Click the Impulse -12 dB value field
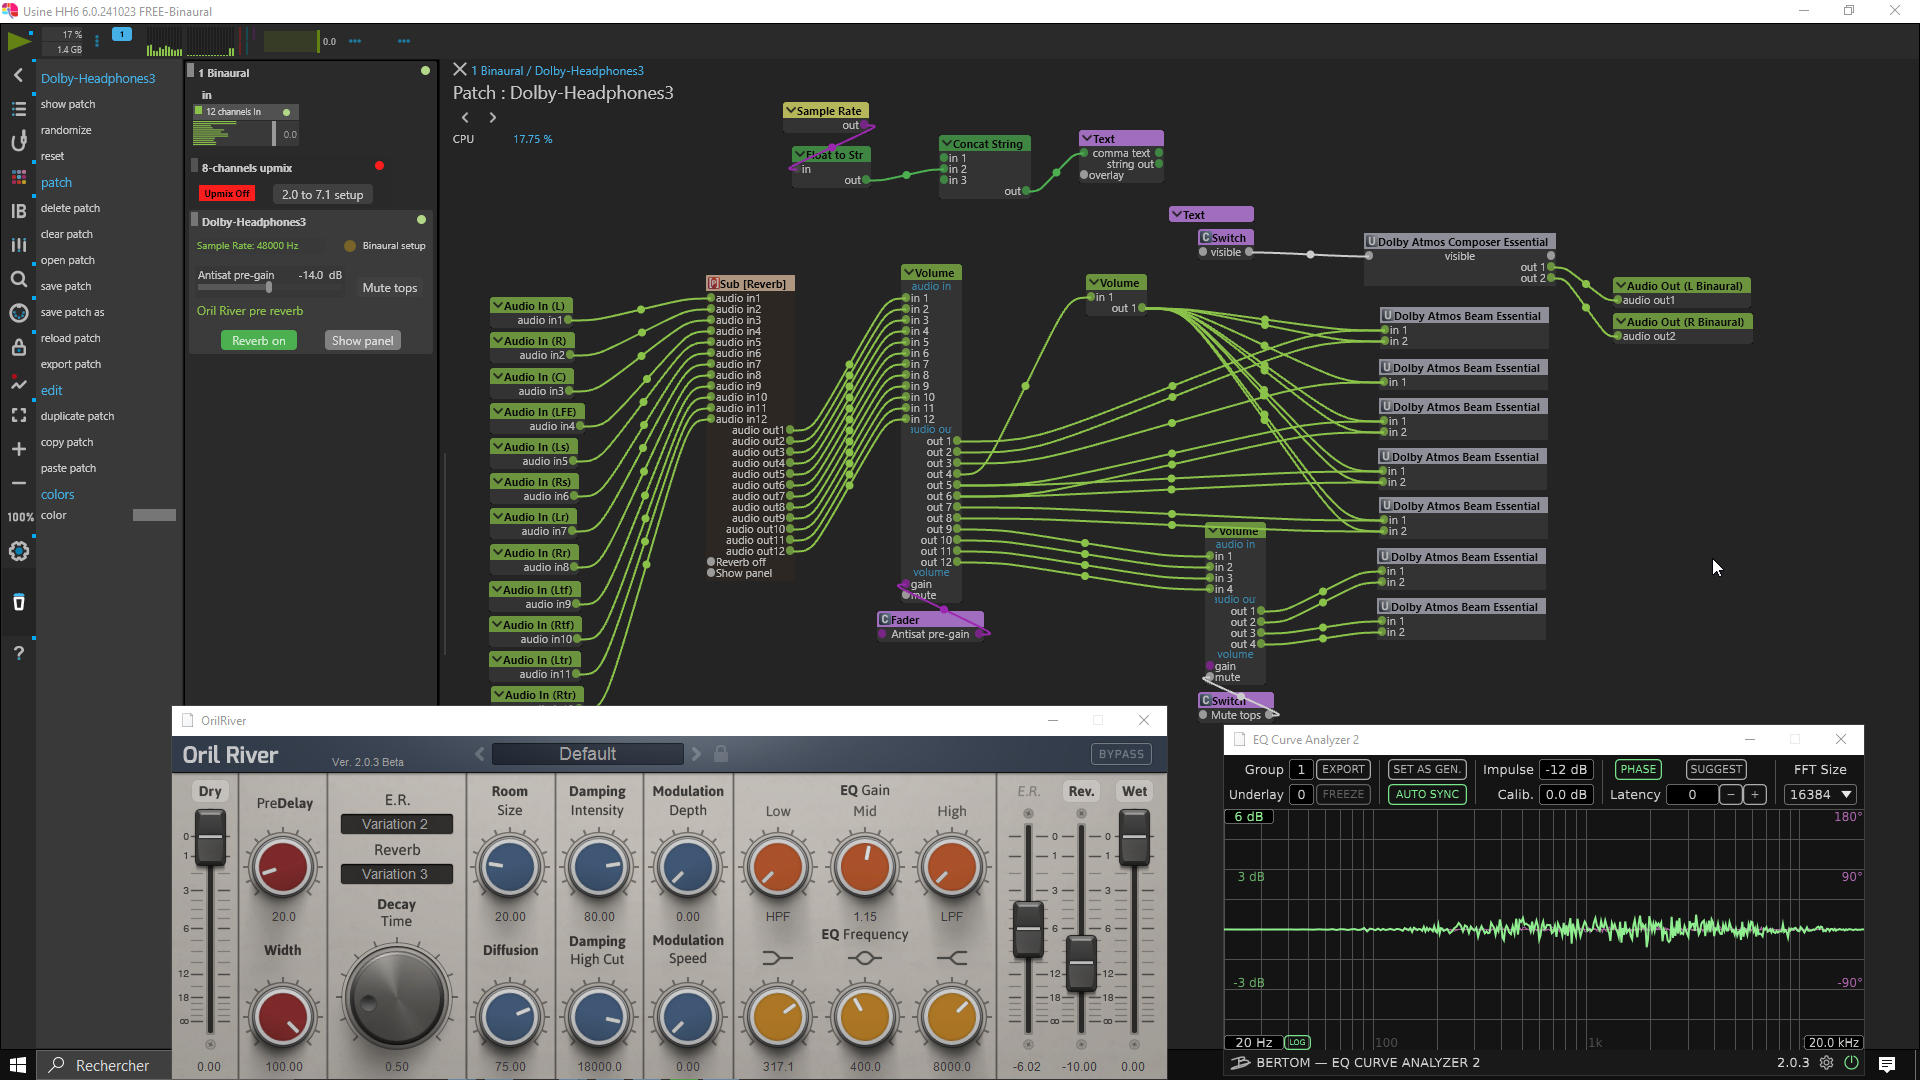The width and height of the screenshot is (1920, 1080). (x=1566, y=769)
